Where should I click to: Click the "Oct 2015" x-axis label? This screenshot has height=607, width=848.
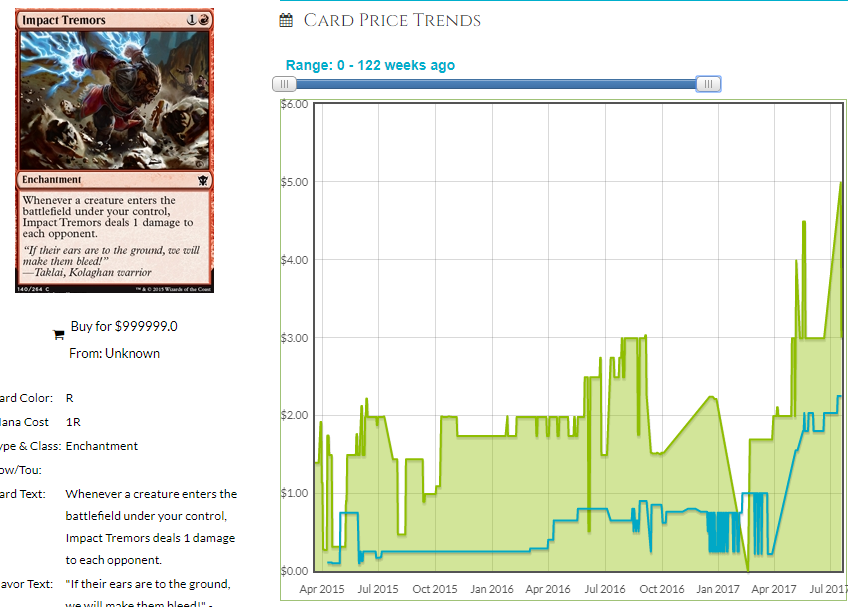[x=435, y=589]
